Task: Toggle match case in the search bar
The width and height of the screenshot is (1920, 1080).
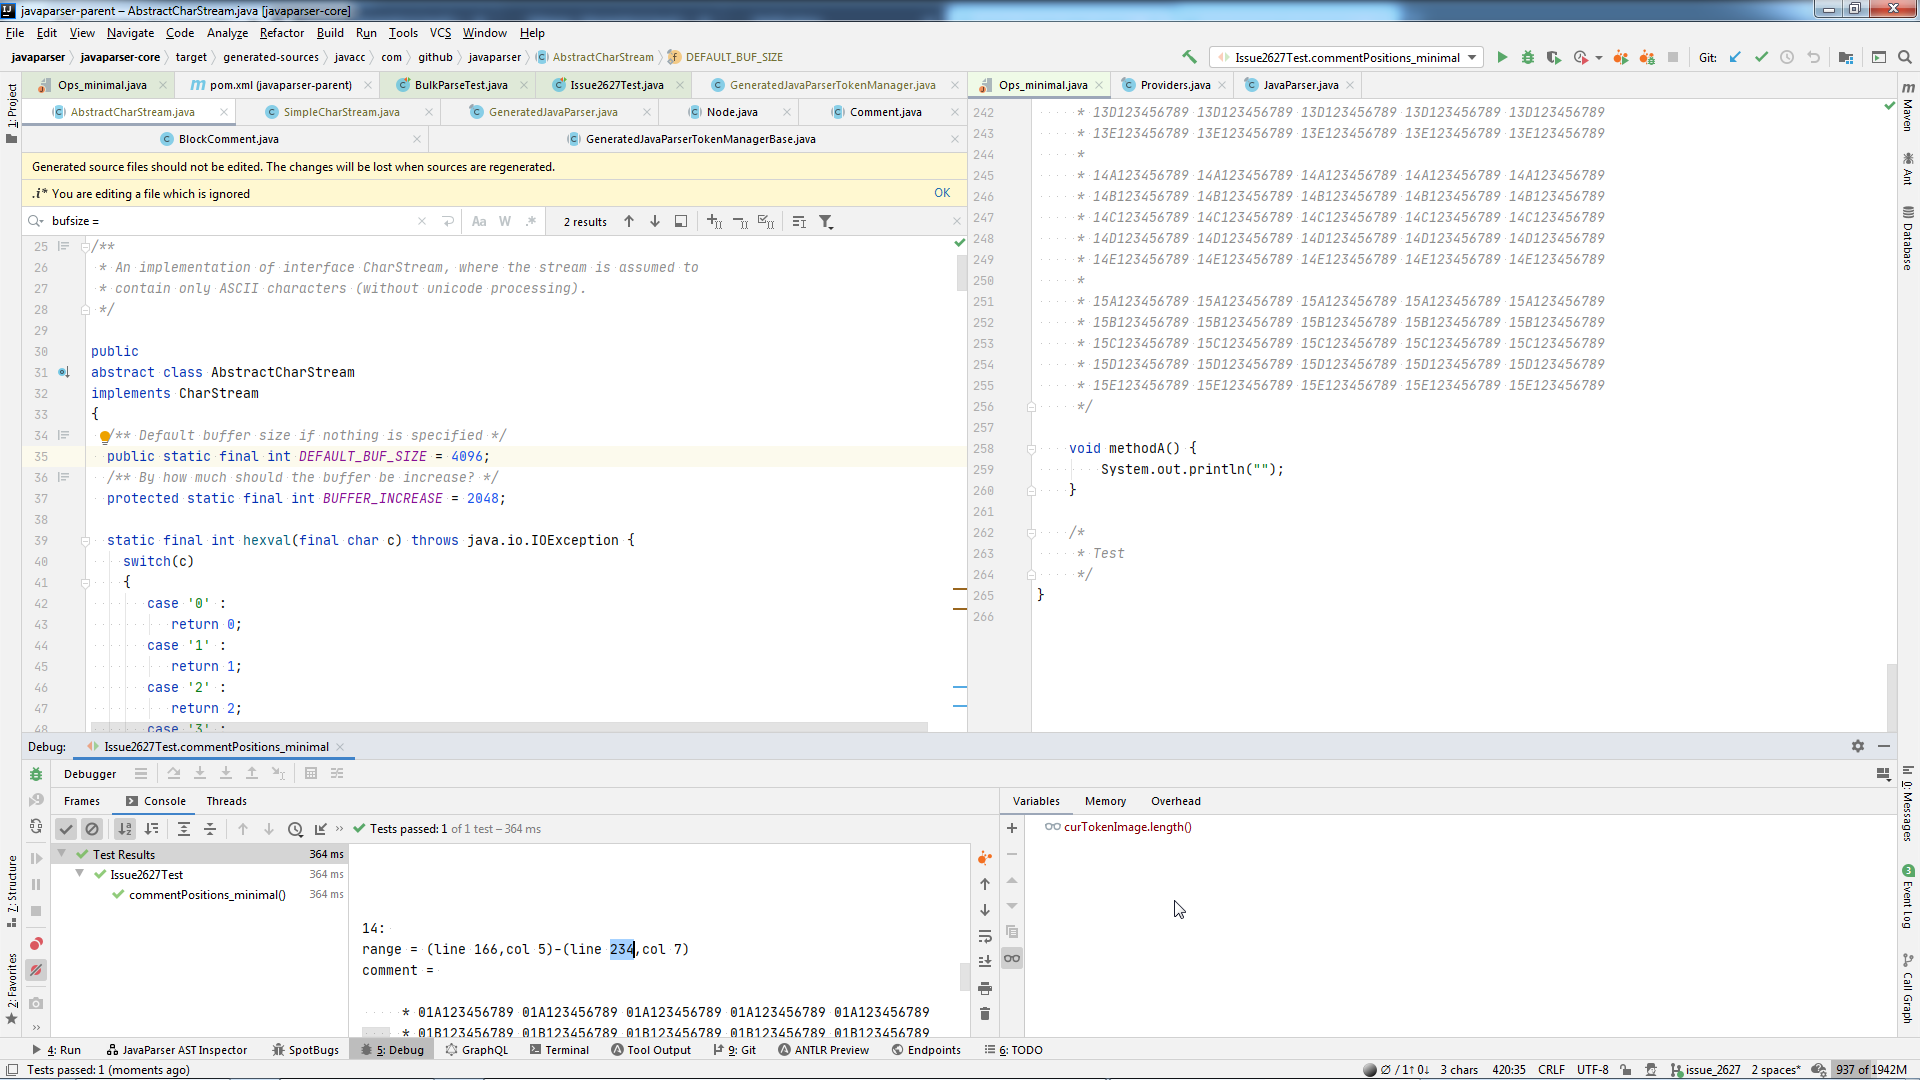Action: tap(479, 221)
